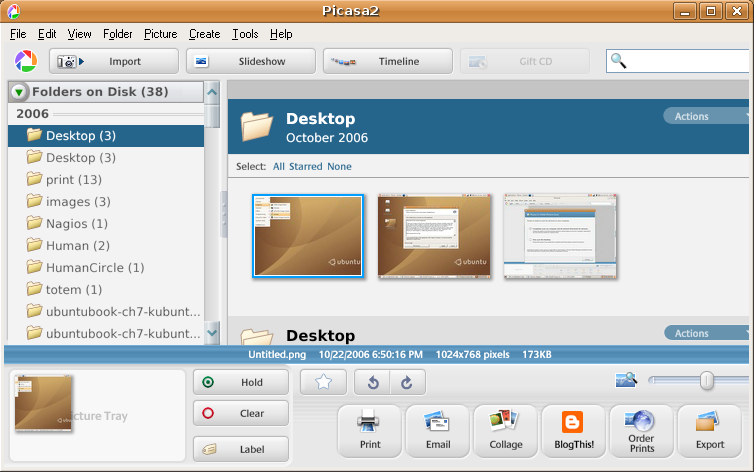Select Starred pictures link
Screen dimensions: 754x472
[306, 166]
